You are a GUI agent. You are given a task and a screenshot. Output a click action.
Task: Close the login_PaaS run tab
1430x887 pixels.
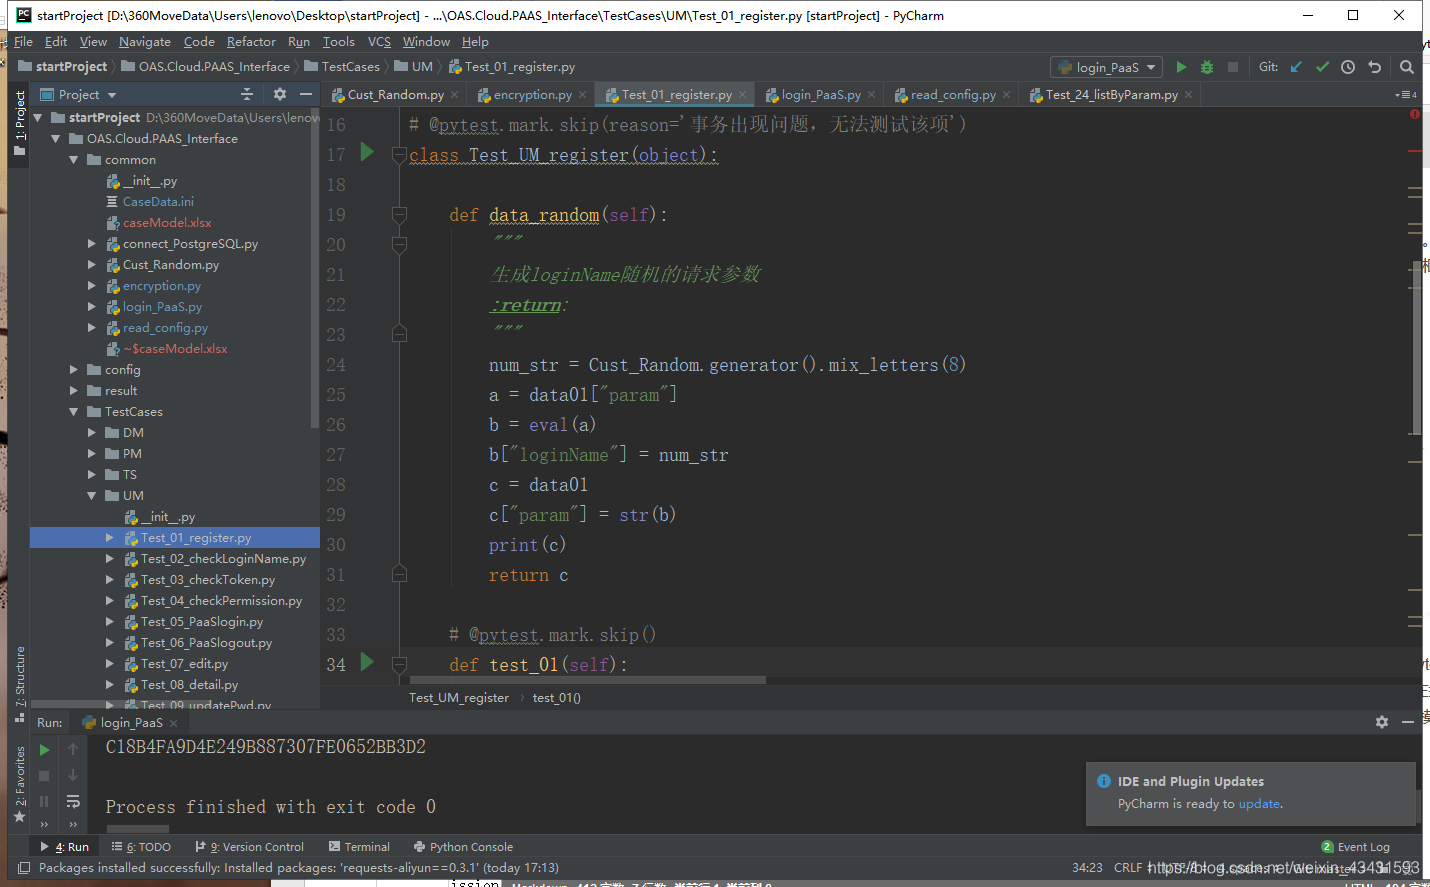pyautogui.click(x=174, y=723)
